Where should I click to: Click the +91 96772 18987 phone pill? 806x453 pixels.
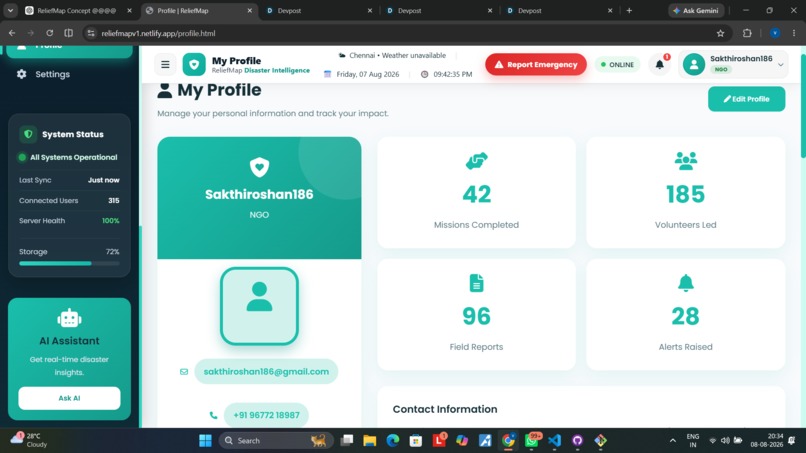click(266, 415)
